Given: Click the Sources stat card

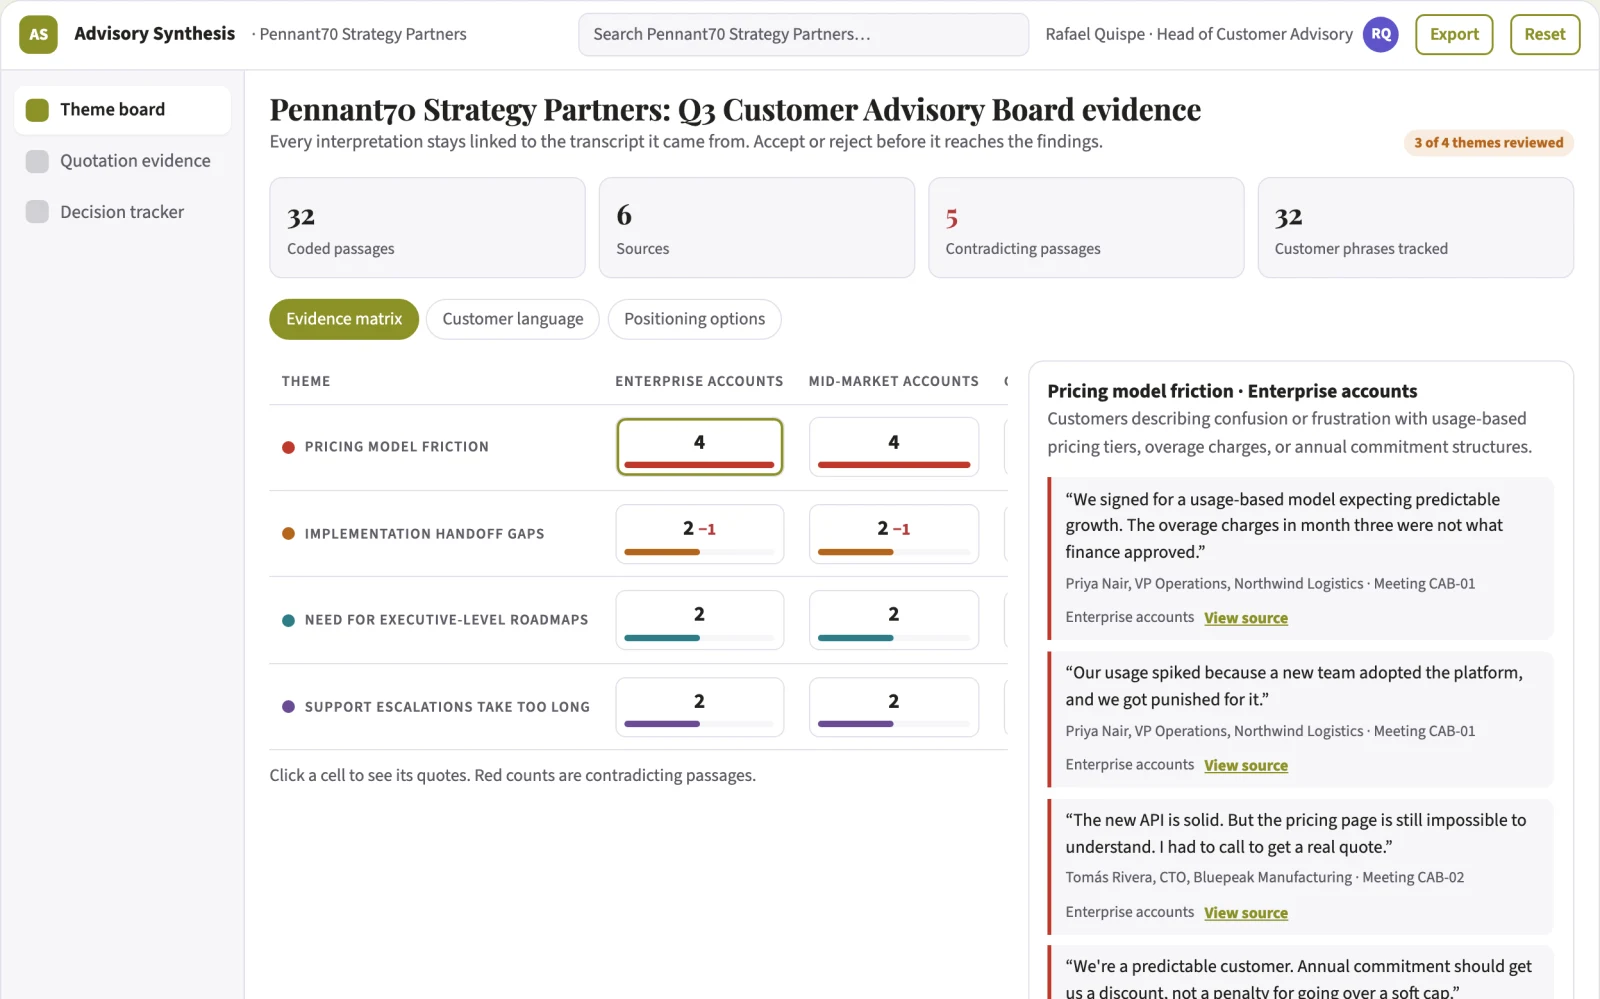Looking at the screenshot, I should tap(757, 228).
